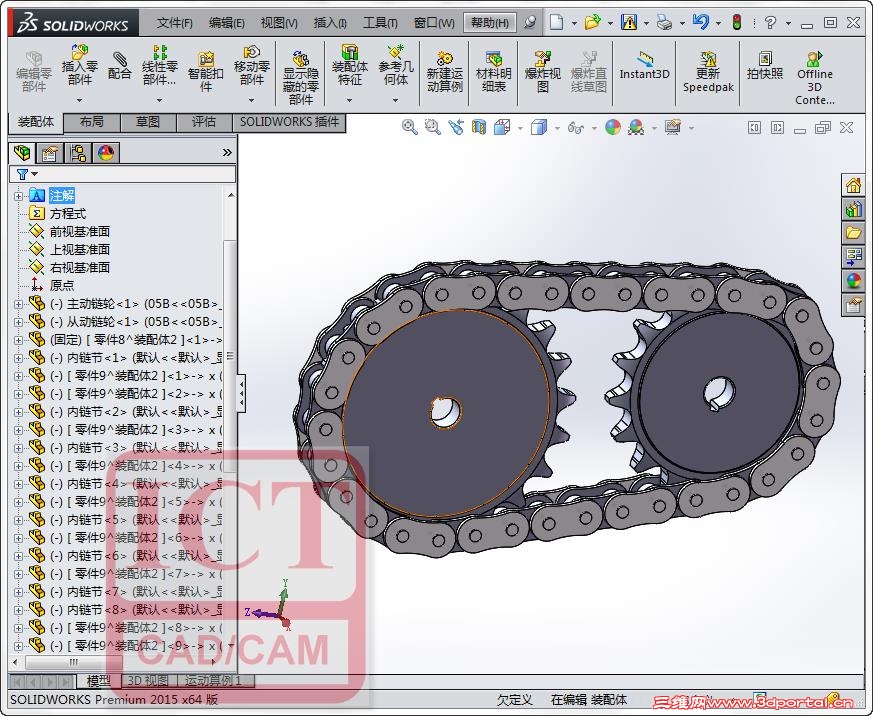This screenshot has width=873, height=716.
Task: Click the New document icon
Action: (556, 22)
